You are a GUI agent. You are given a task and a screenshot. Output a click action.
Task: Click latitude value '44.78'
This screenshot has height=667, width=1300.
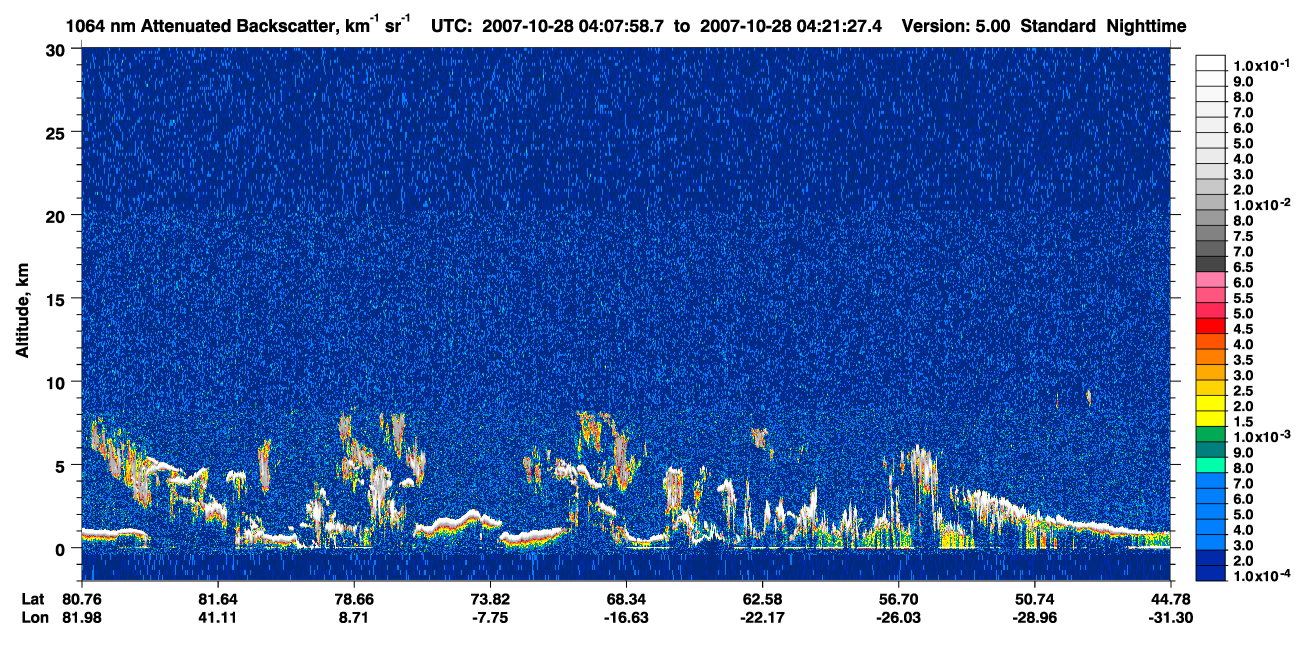click(1171, 598)
